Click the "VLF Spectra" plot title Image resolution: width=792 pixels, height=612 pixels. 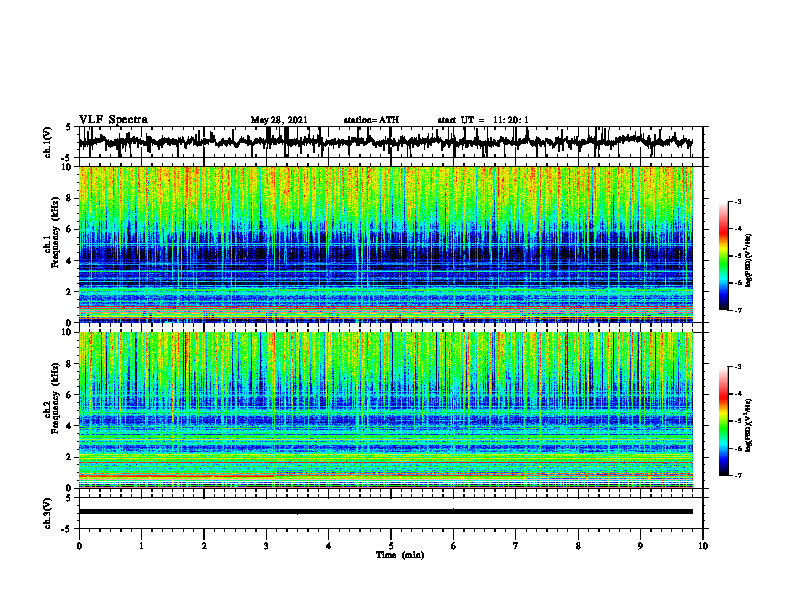[113, 120]
